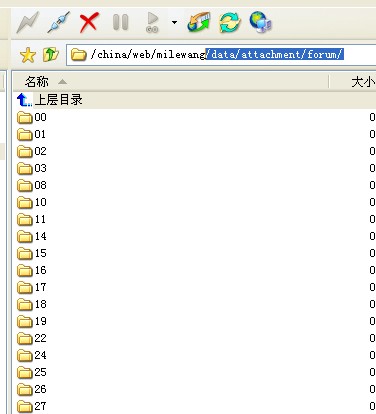This screenshot has width=376, height=414.
Task: Click the disconnect plug icon
Action: tap(58, 22)
